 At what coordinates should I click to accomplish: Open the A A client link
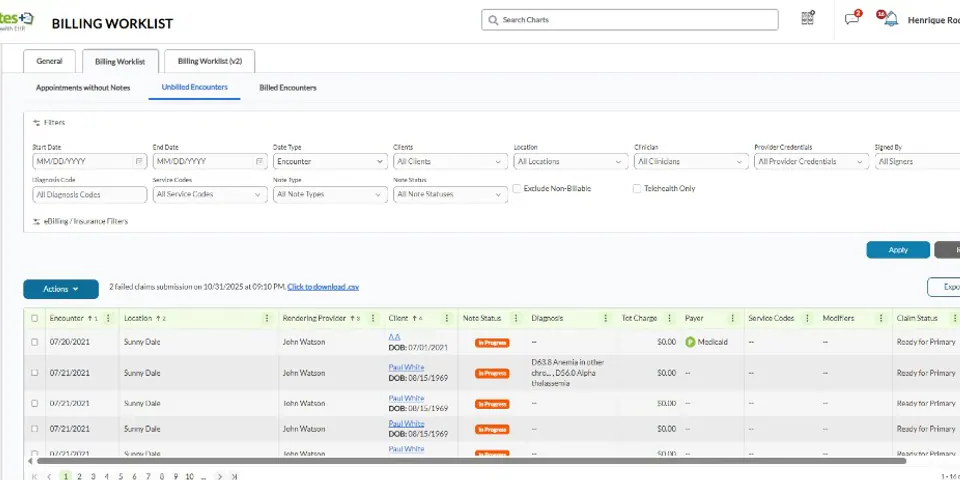(x=394, y=337)
